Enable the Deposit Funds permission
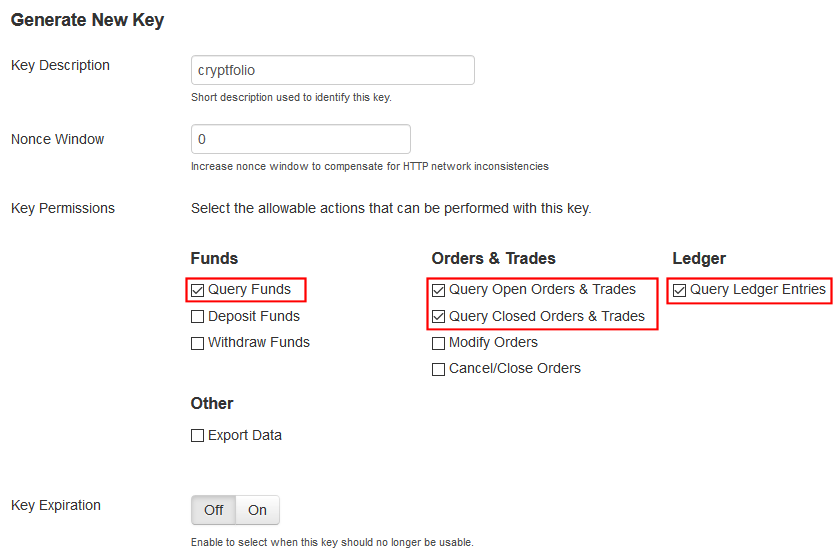Image resolution: width=836 pixels, height=551 pixels. coord(198,317)
